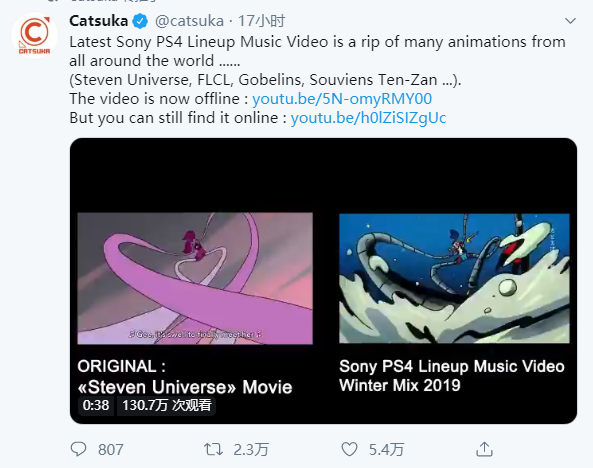Viewport: 593px width, 468px height.
Task: Like the tweet with heart icon
Action: coord(349,449)
